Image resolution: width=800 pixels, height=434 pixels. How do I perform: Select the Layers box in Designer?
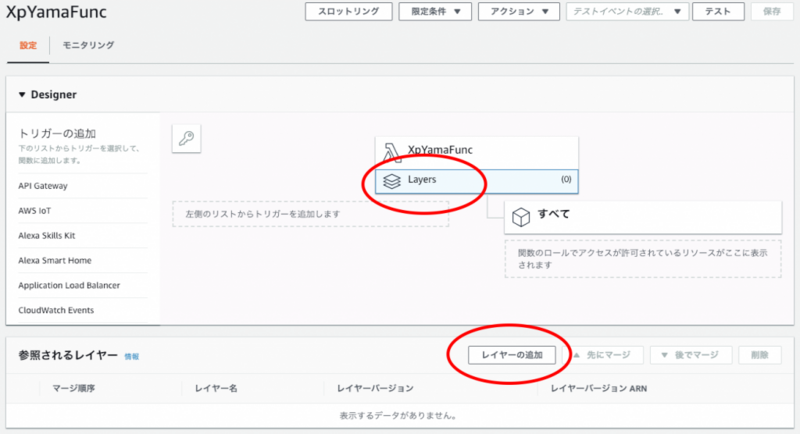[477, 182]
